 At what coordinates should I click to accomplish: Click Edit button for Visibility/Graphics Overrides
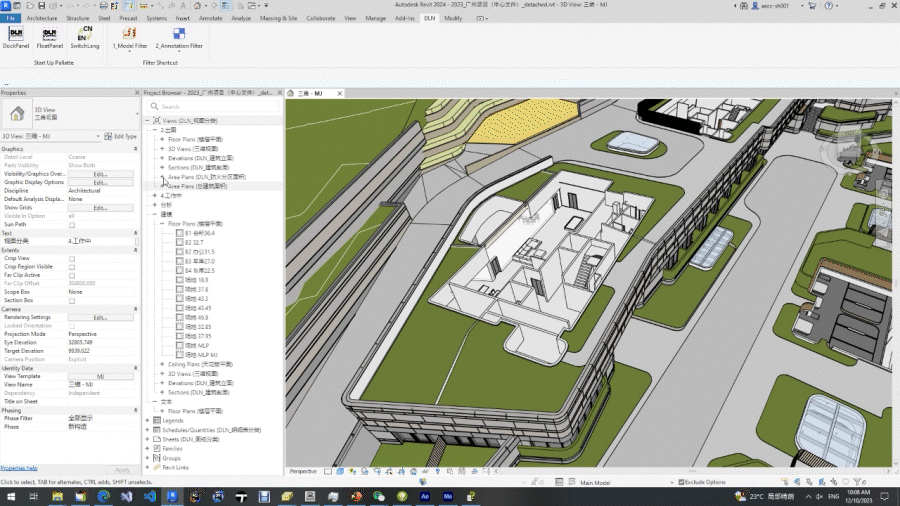pos(100,174)
